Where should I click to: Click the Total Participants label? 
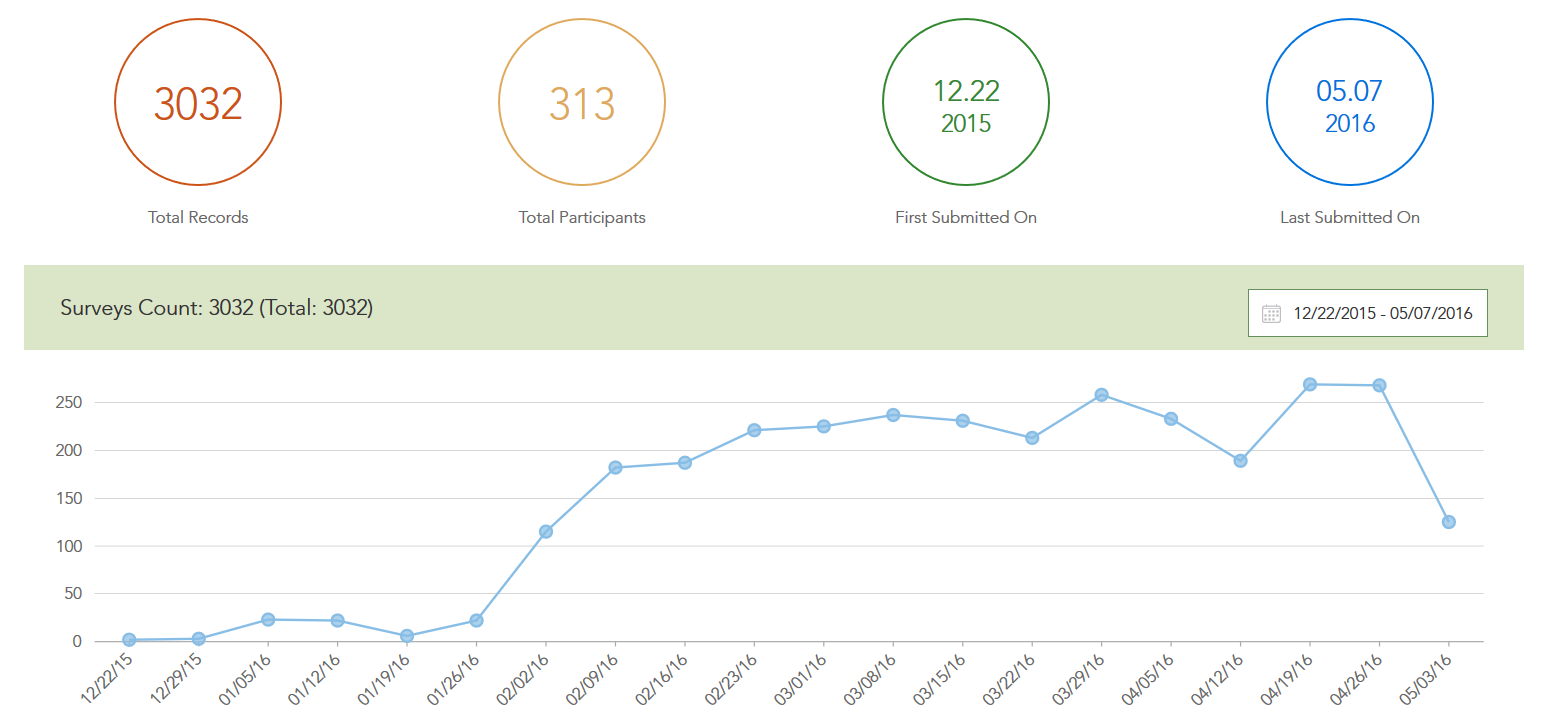coord(582,217)
